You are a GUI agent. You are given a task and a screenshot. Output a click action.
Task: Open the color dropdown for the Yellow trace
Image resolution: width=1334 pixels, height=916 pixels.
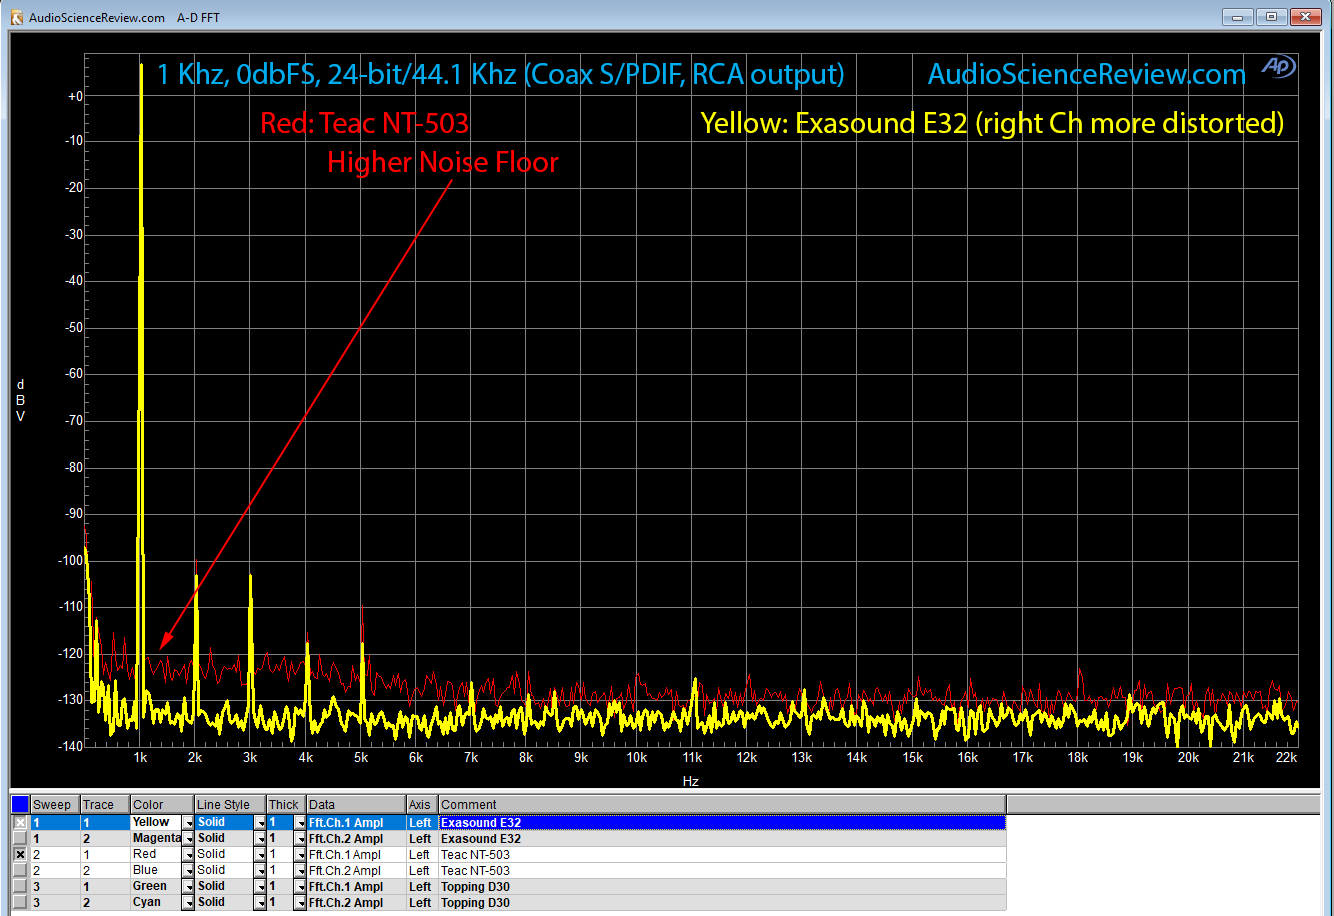187,822
